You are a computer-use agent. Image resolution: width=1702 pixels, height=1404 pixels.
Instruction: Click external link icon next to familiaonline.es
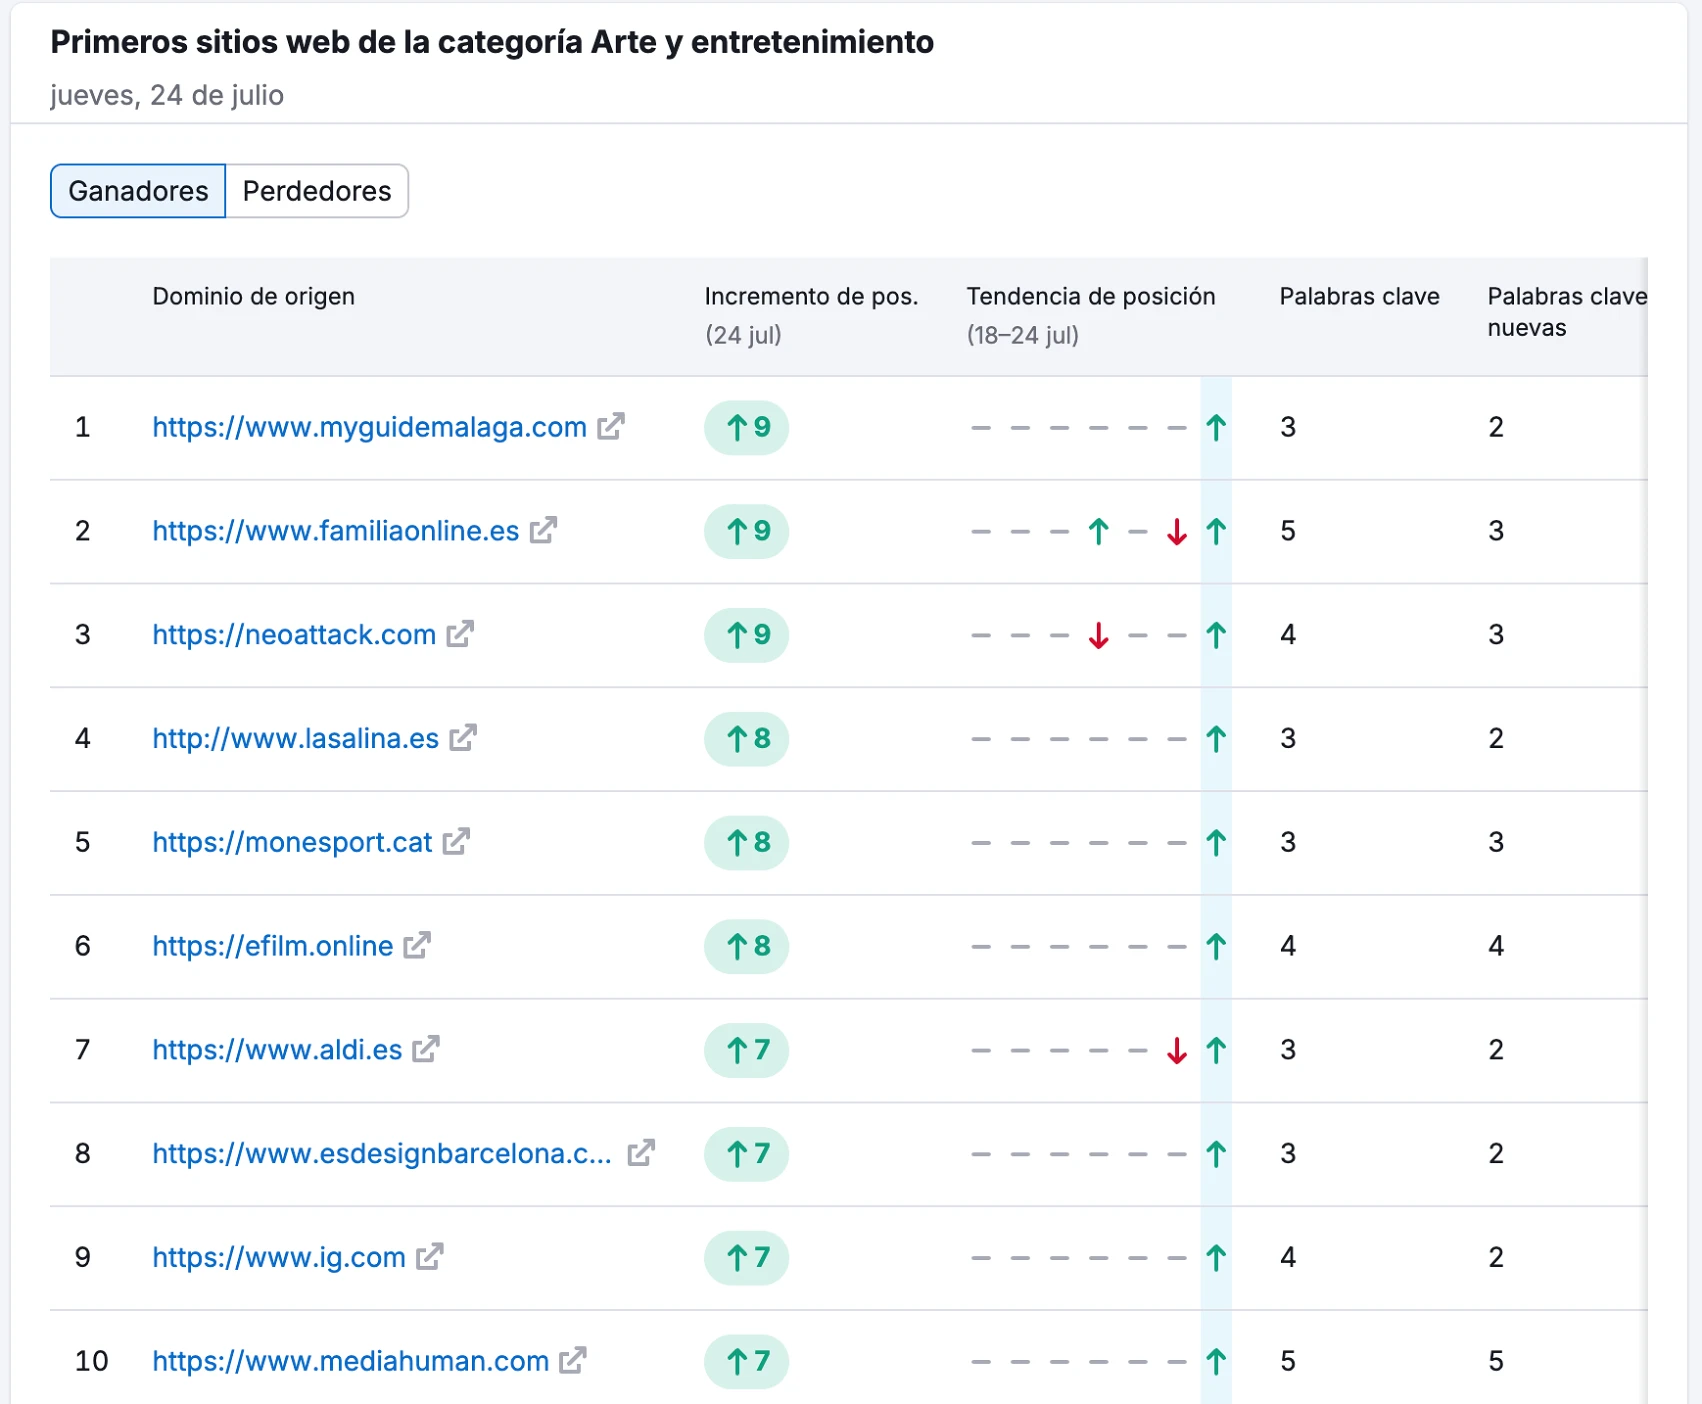543,531
